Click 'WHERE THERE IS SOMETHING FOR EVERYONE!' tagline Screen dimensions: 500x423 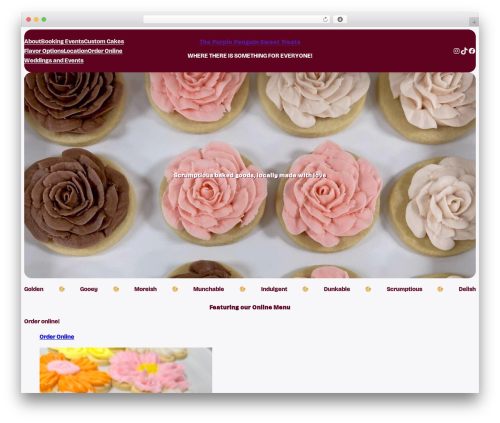250,56
